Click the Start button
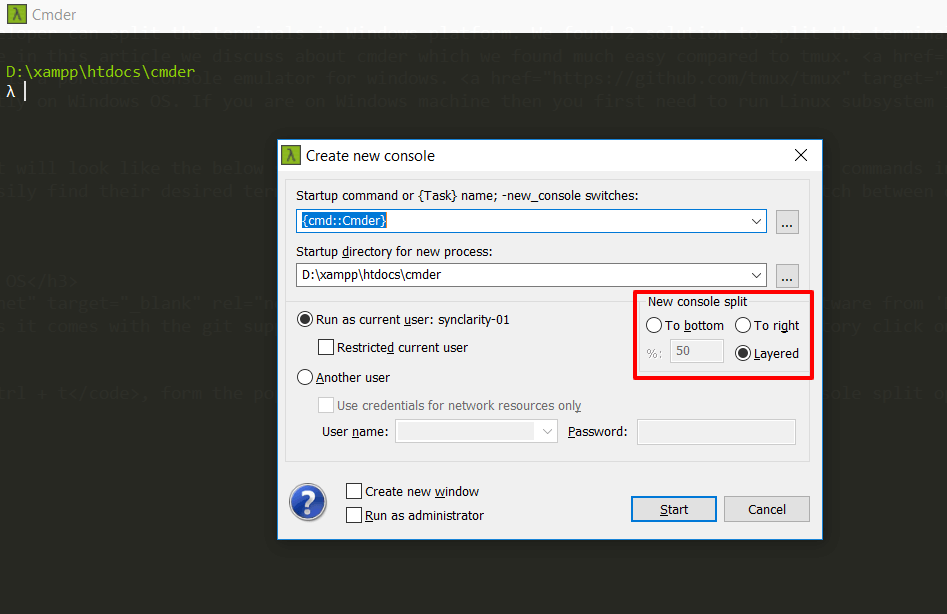This screenshot has height=614, width=947. pos(674,509)
